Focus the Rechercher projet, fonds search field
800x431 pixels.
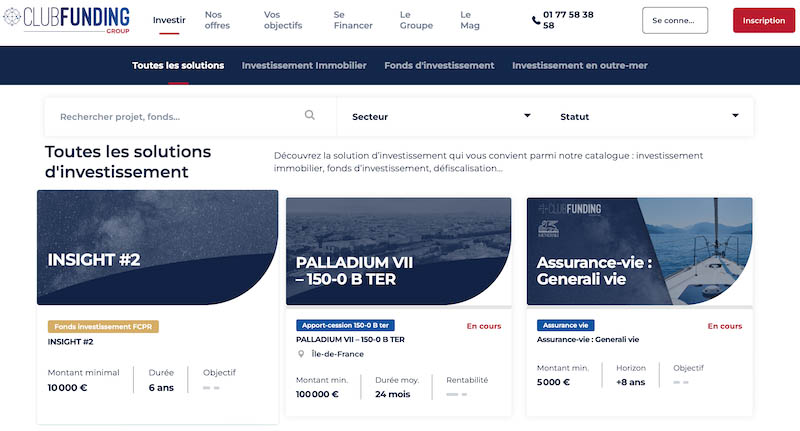click(x=190, y=117)
